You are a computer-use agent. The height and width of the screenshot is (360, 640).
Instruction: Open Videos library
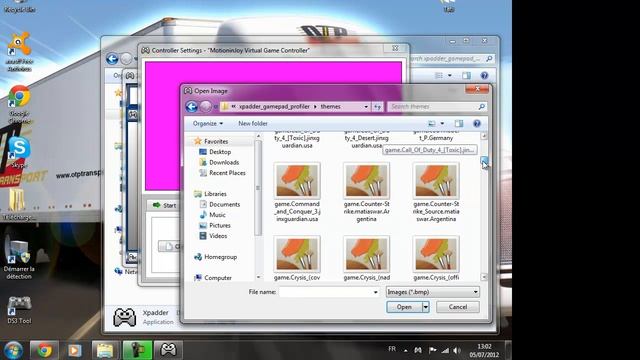tap(218, 236)
